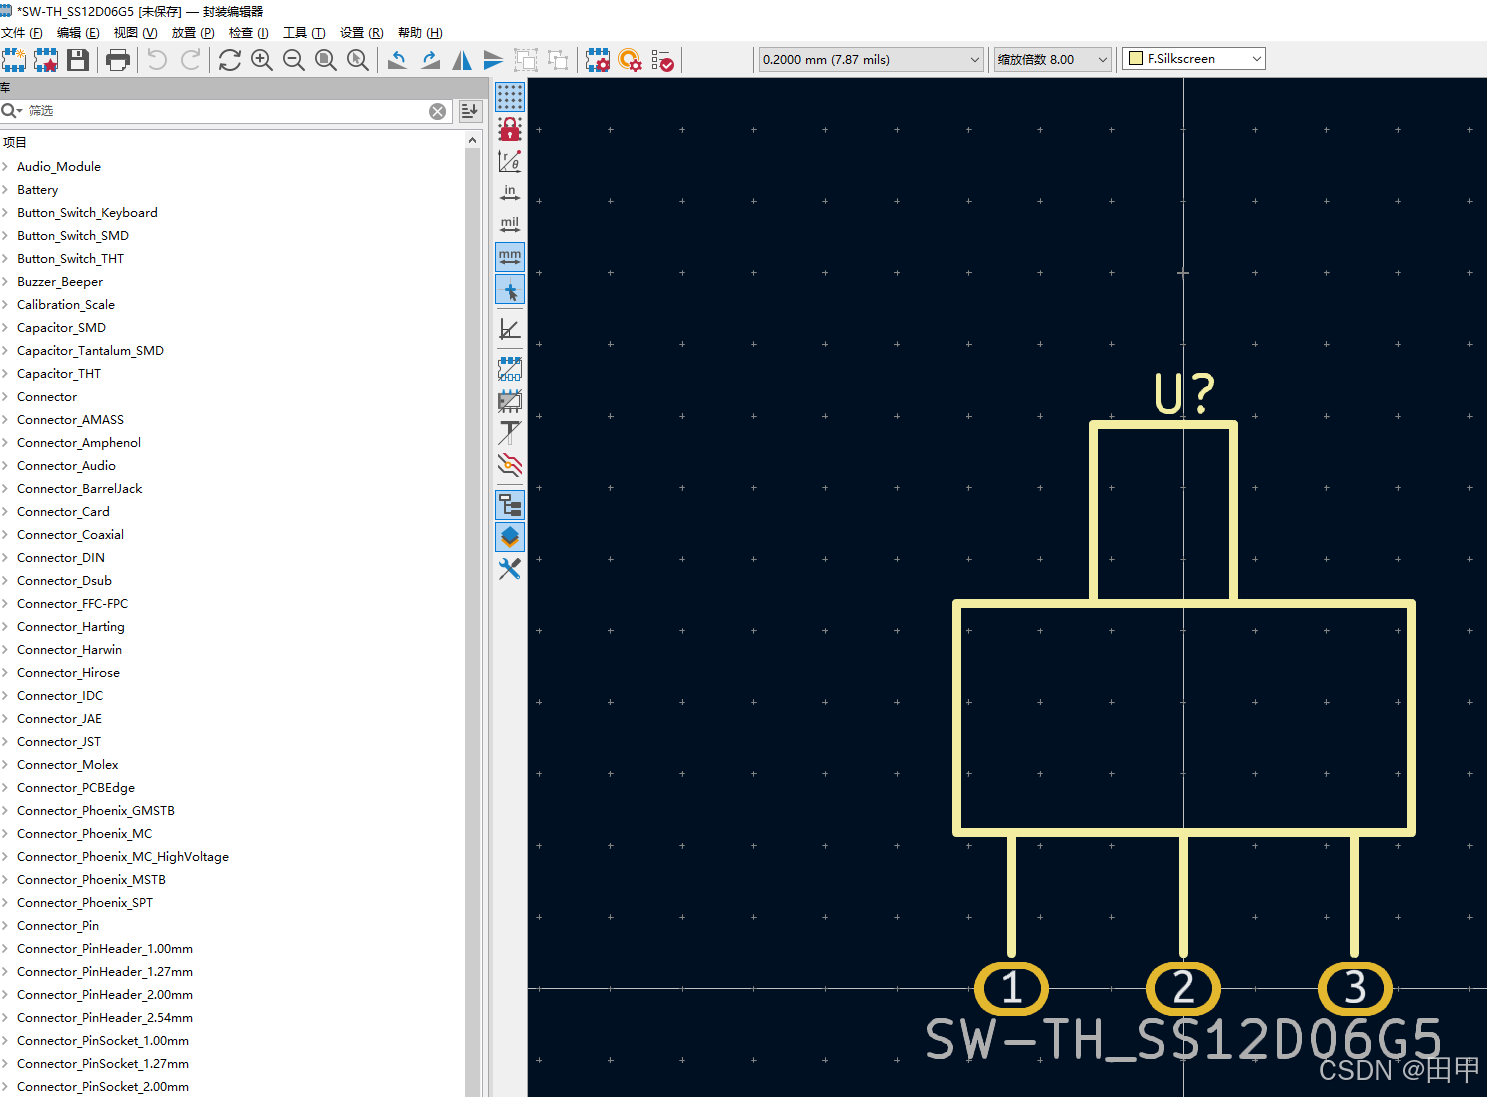Refresh the view with the redraw icon
Screen dimensions: 1487x1097
coord(230,60)
